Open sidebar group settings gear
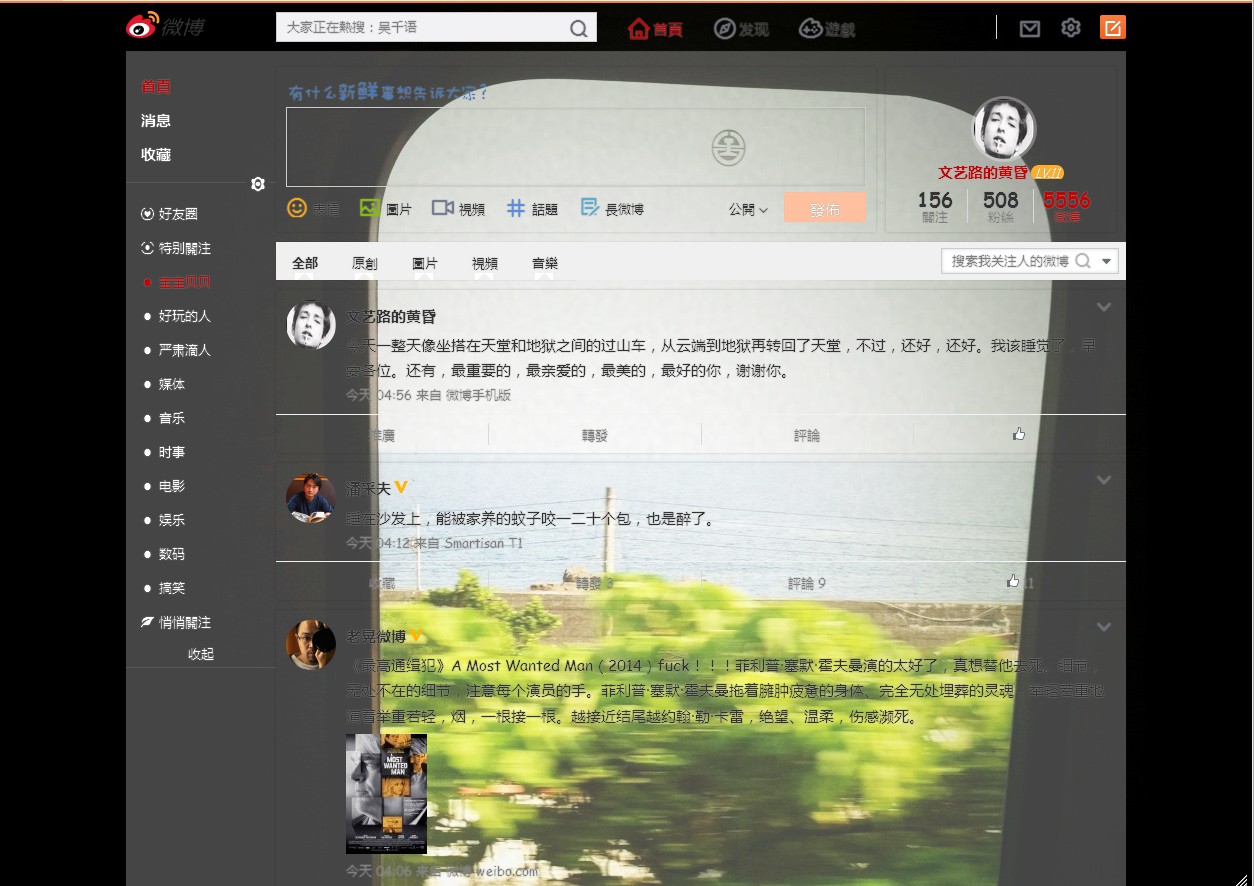Image resolution: width=1254 pixels, height=886 pixels. (258, 184)
